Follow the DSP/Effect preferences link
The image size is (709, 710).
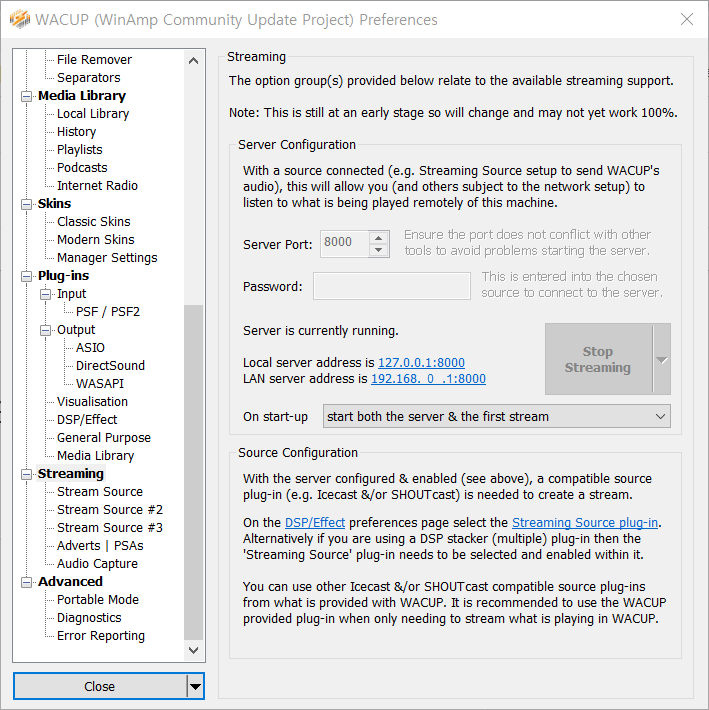click(315, 523)
